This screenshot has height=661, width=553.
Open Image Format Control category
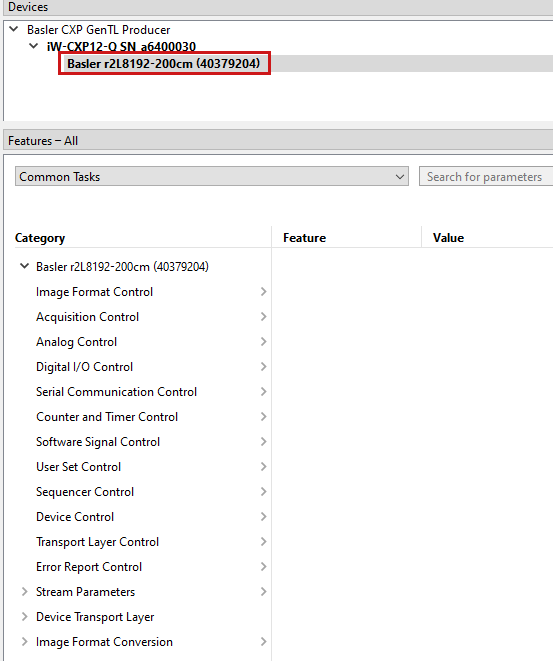[94, 292]
